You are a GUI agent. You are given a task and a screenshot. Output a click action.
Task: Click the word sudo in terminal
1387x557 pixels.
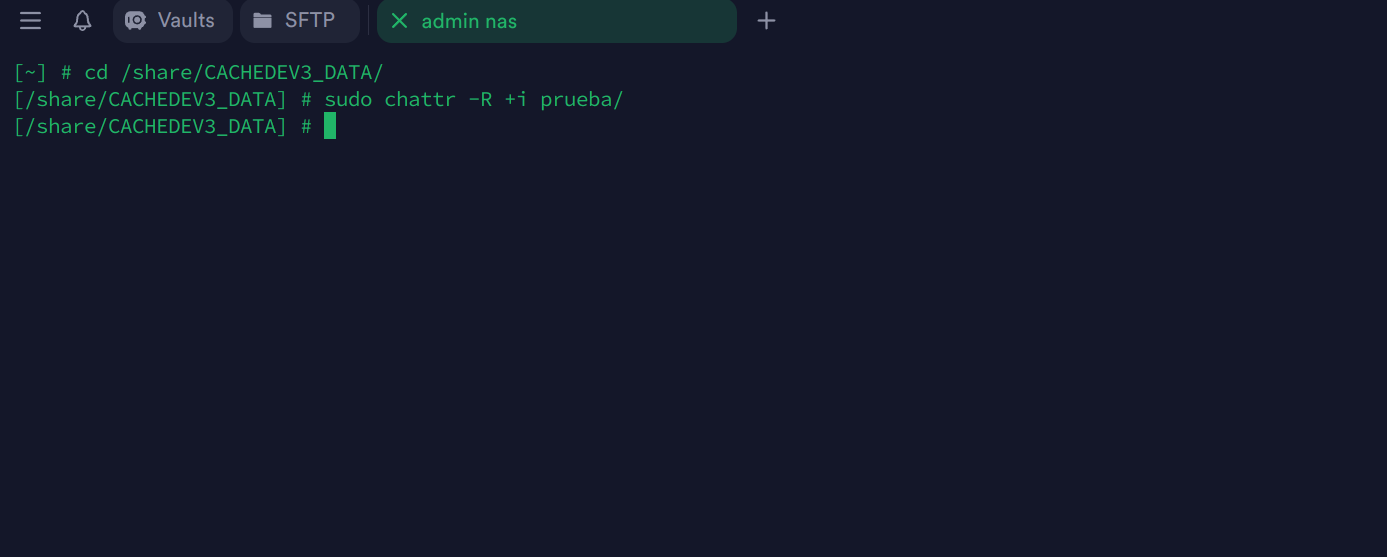coord(348,100)
